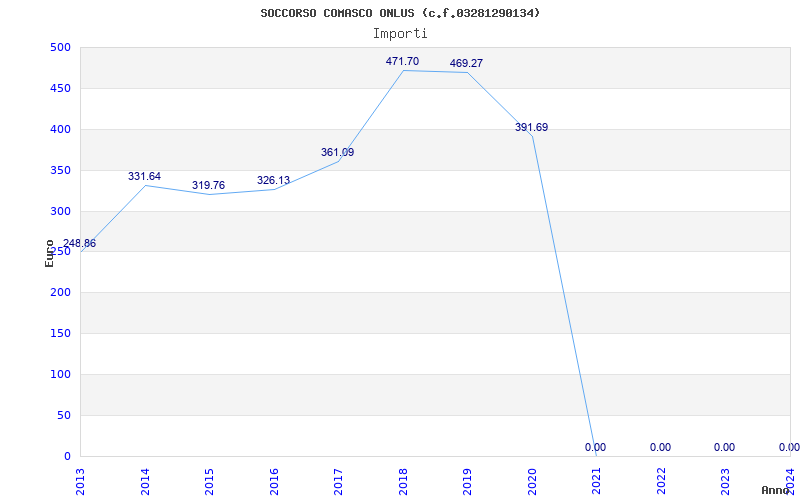Click the 400 y-axis tick label
This screenshot has width=800, height=500.
click(60, 130)
